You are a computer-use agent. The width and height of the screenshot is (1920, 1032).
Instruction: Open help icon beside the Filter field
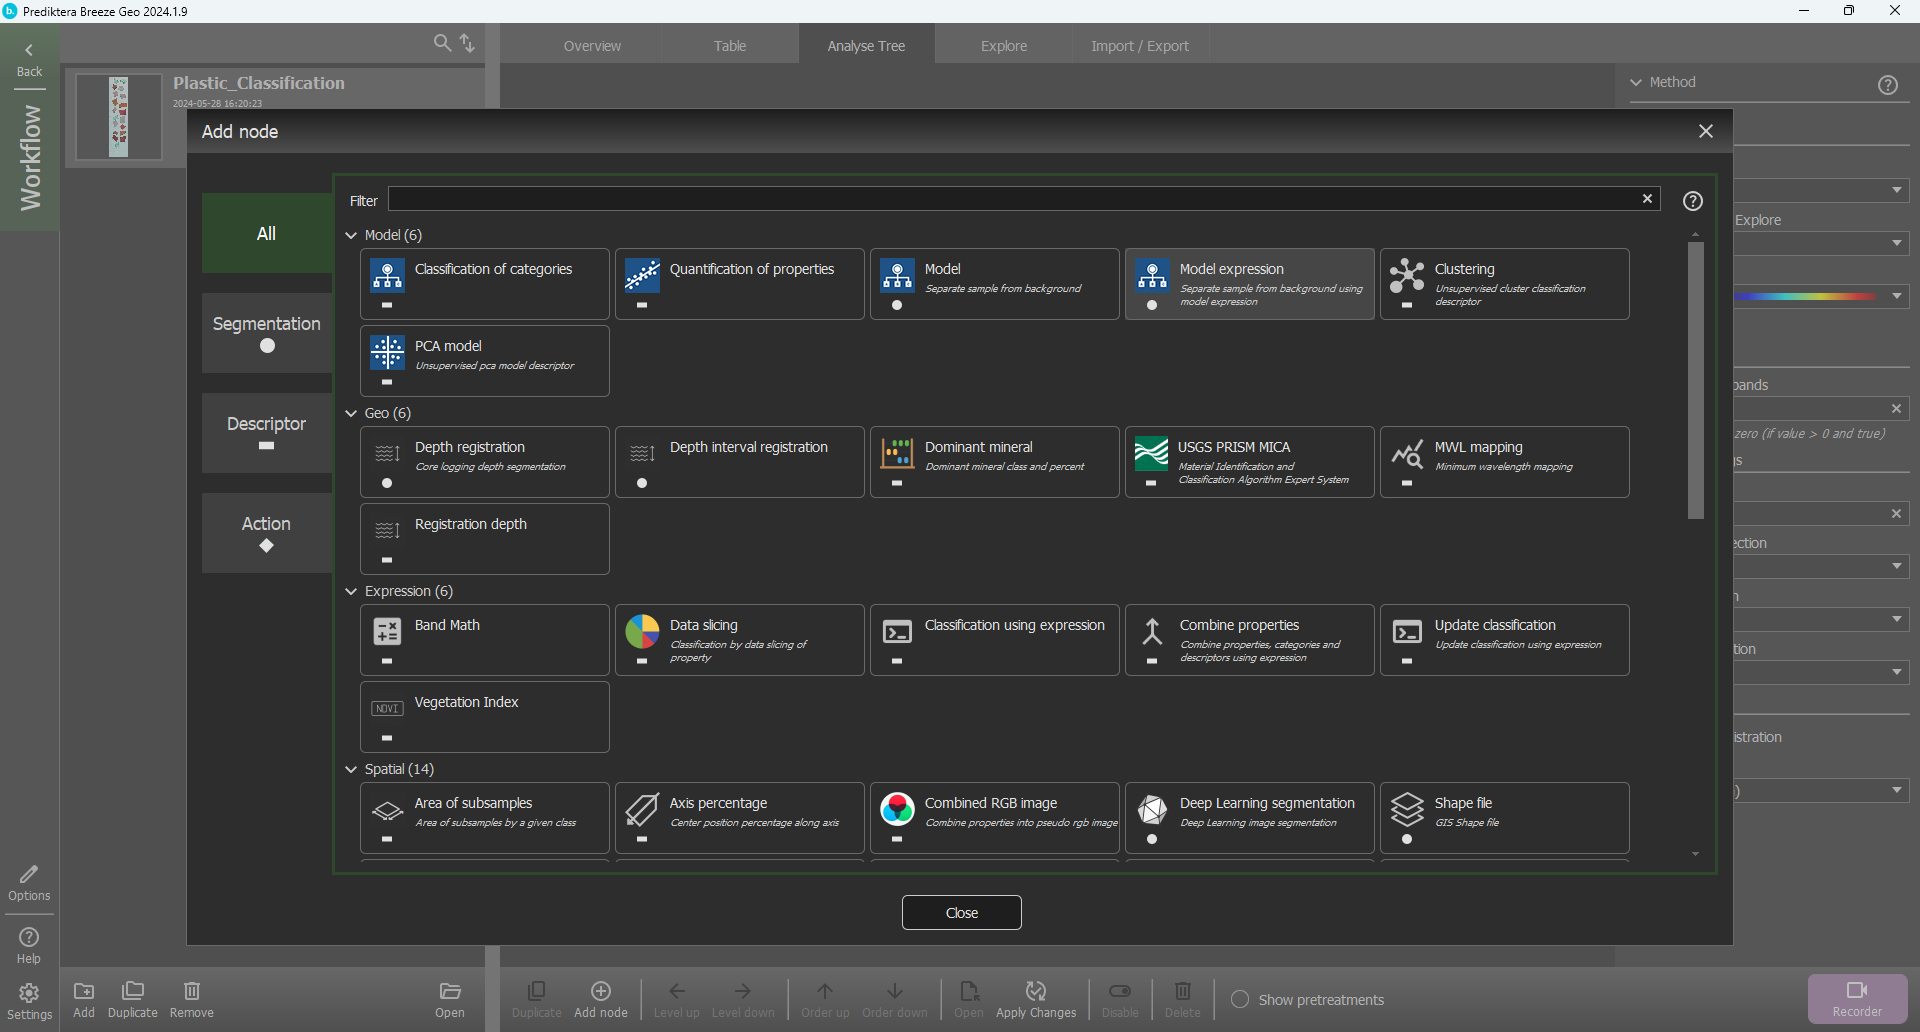(x=1692, y=201)
